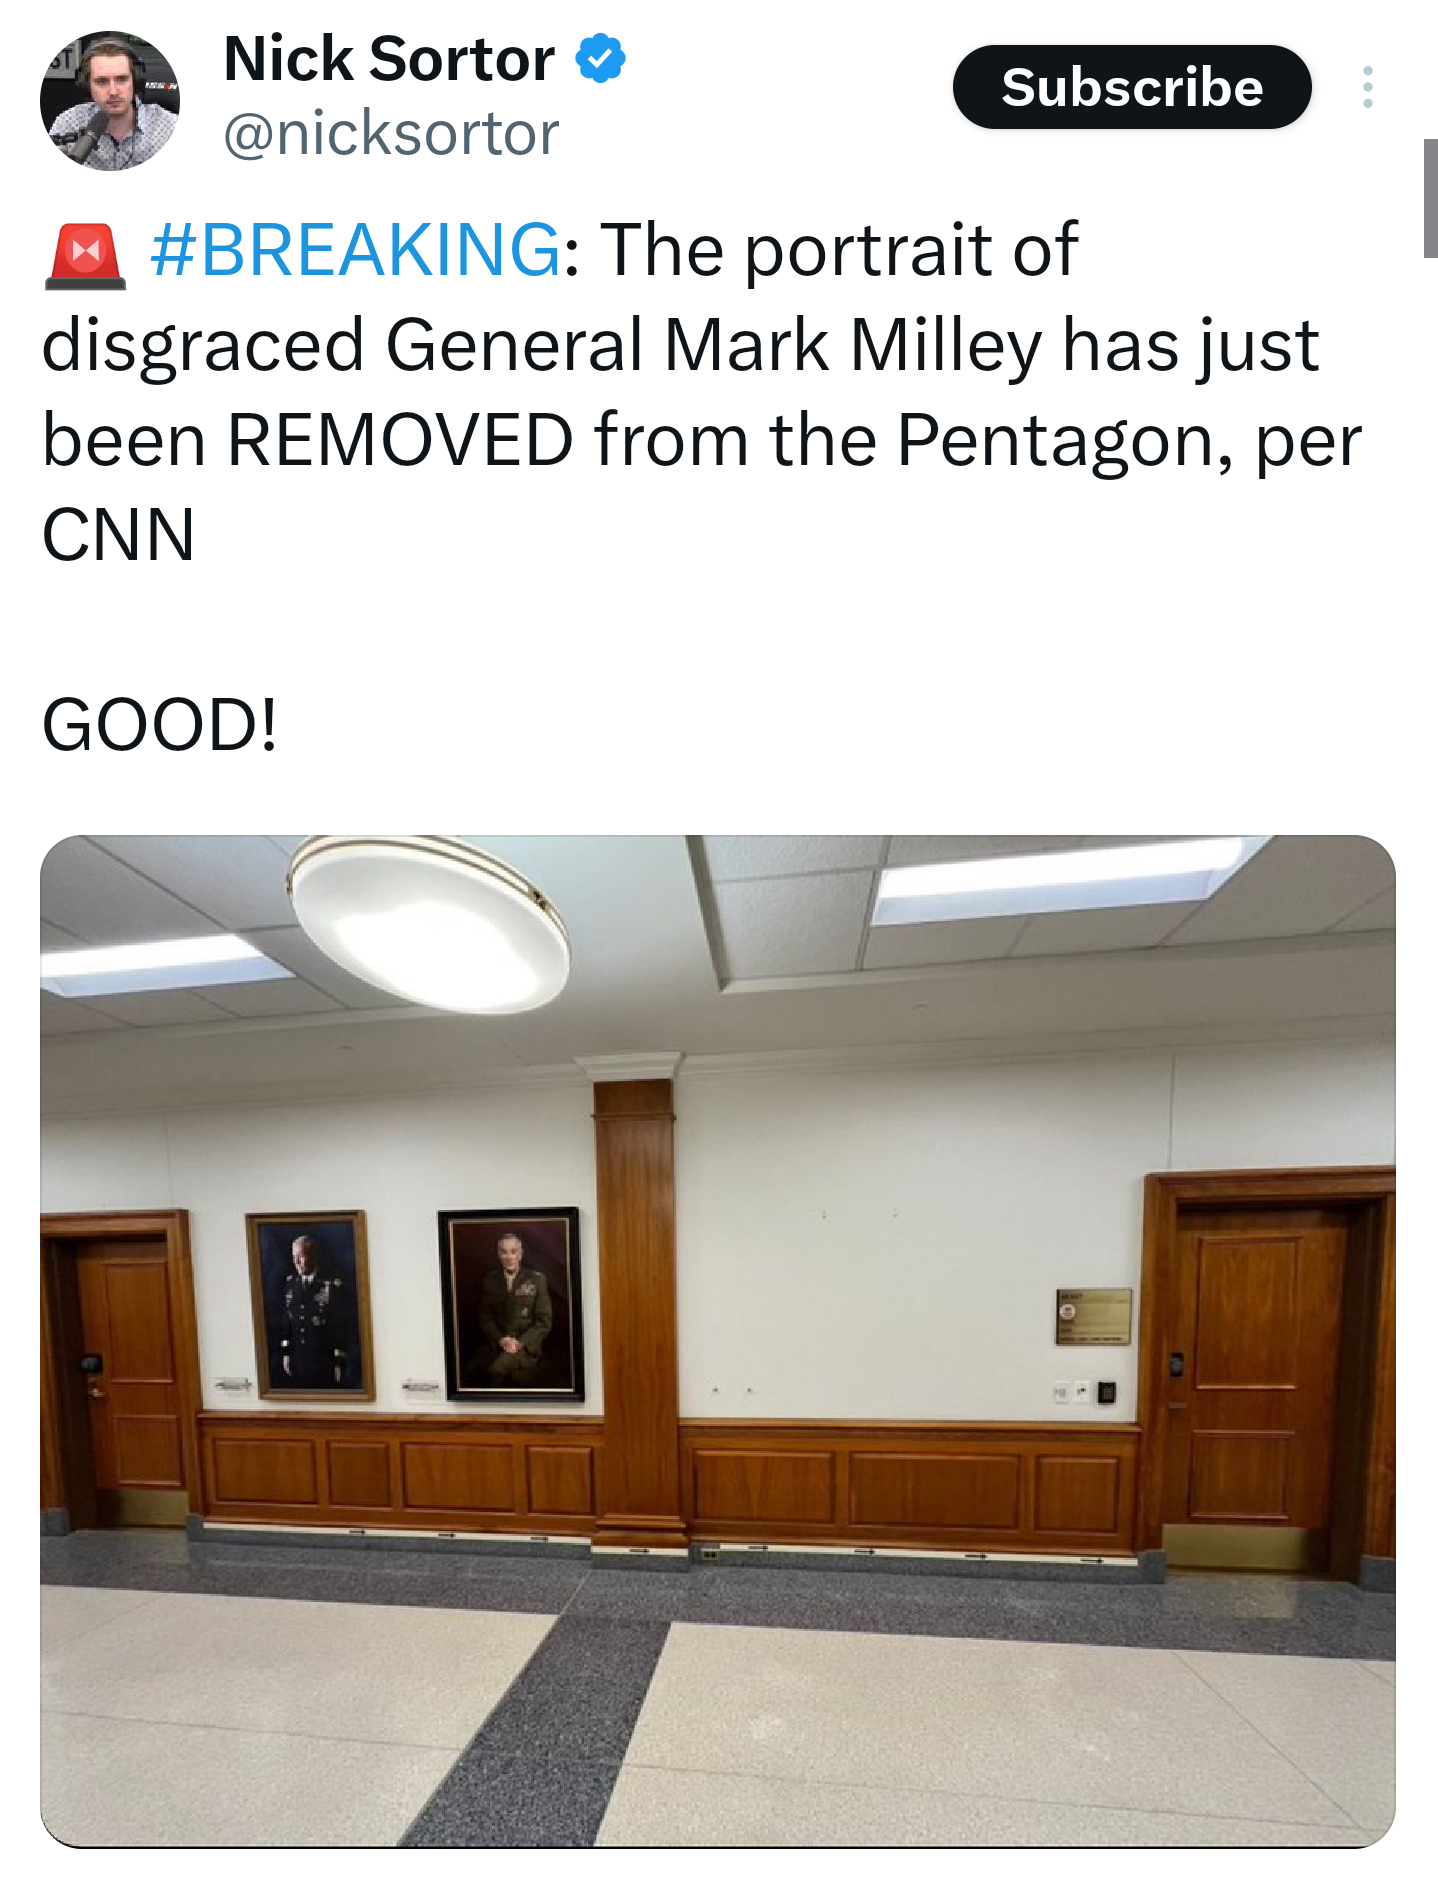Image resolution: width=1438 pixels, height=1890 pixels.
Task: Open the #BREAKING hashtag link
Action: click(x=355, y=249)
